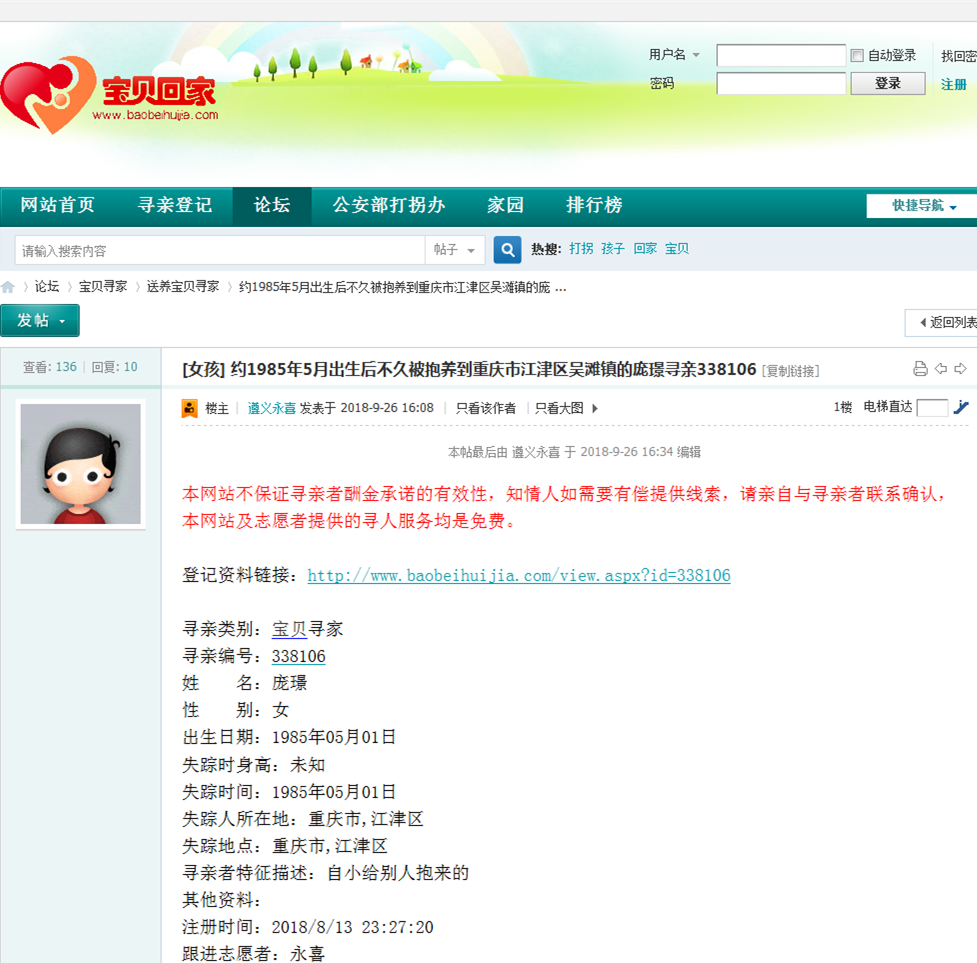Click the 送养宝贝寻家 breadcrumb link
This screenshot has width=977, height=963.
(x=183, y=287)
